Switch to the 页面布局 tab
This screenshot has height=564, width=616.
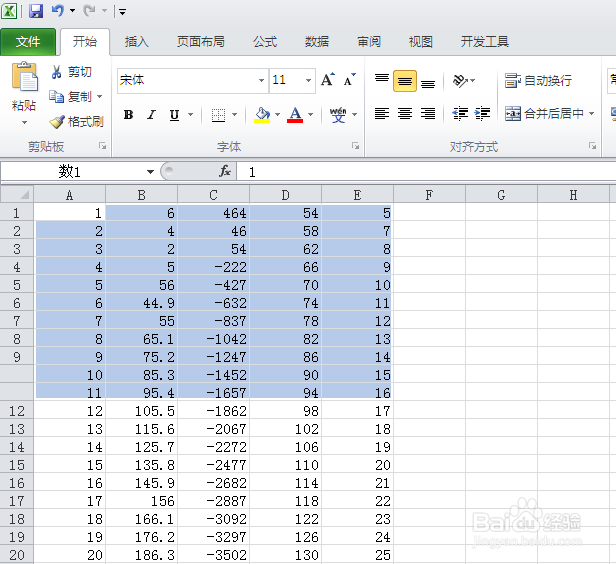click(200, 42)
